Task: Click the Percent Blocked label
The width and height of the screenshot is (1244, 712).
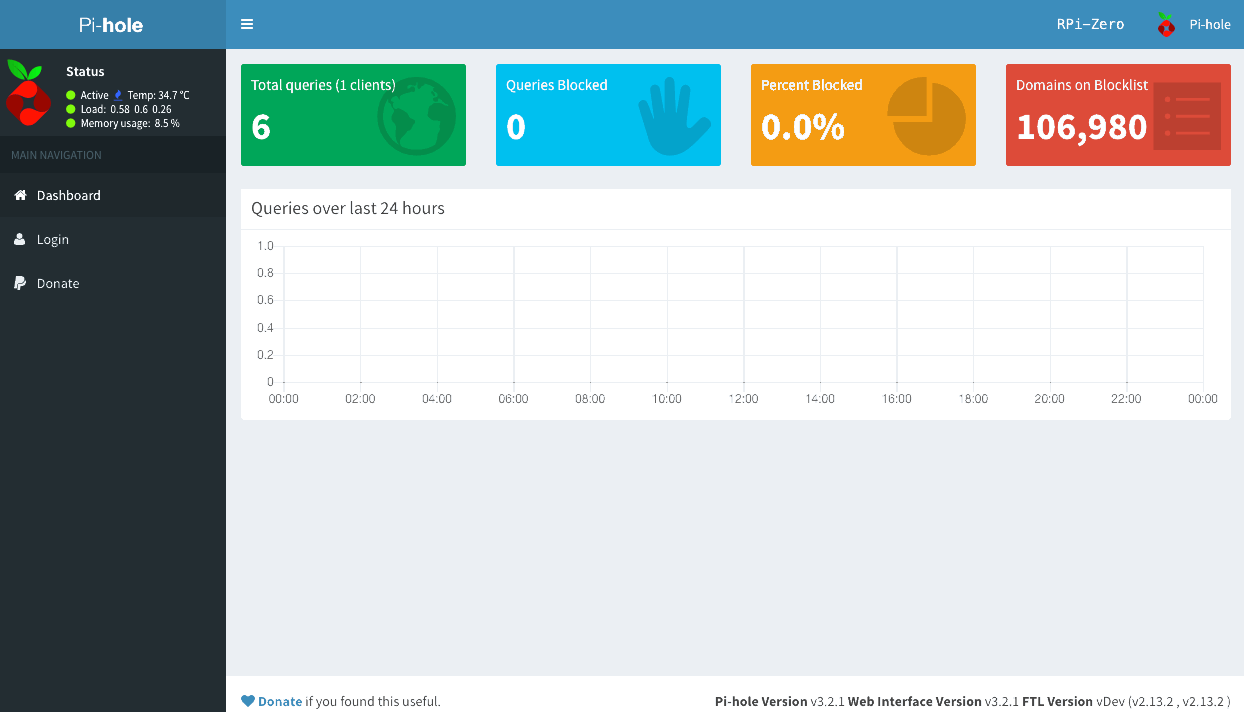Action: (812, 85)
